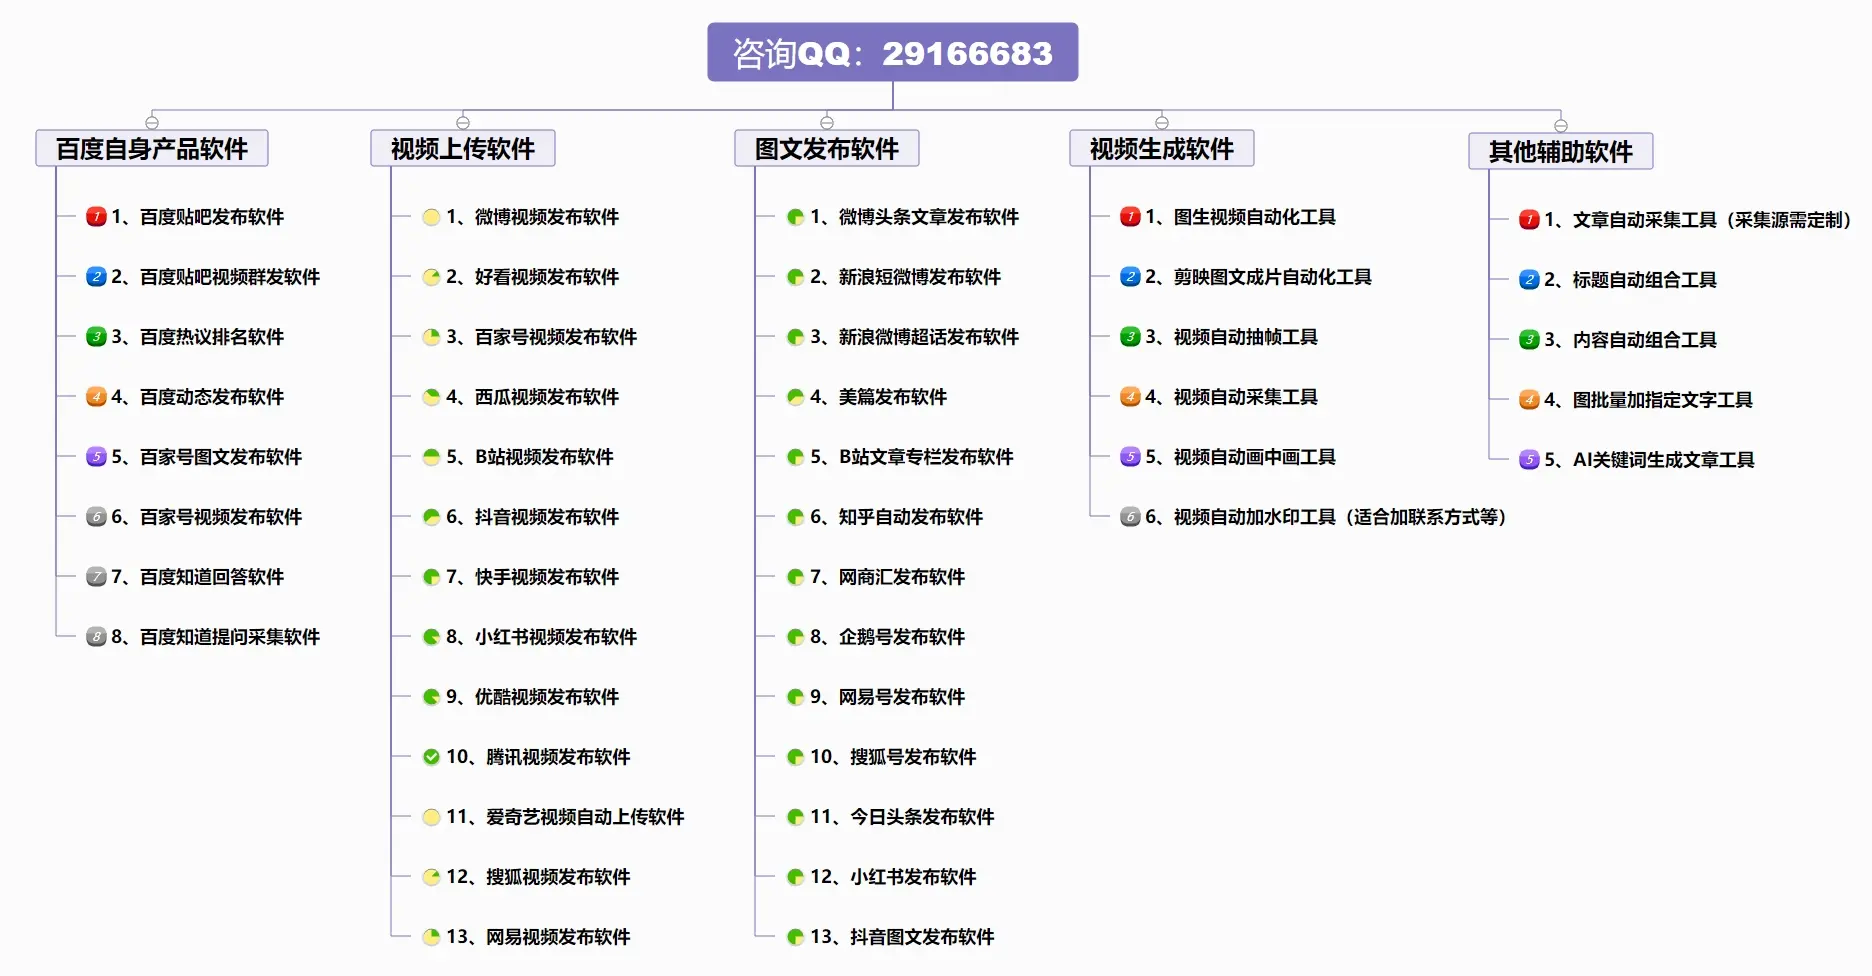Collapse the 其他辅助软件 branch
Screen dimensions: 1872x976
click(1561, 126)
